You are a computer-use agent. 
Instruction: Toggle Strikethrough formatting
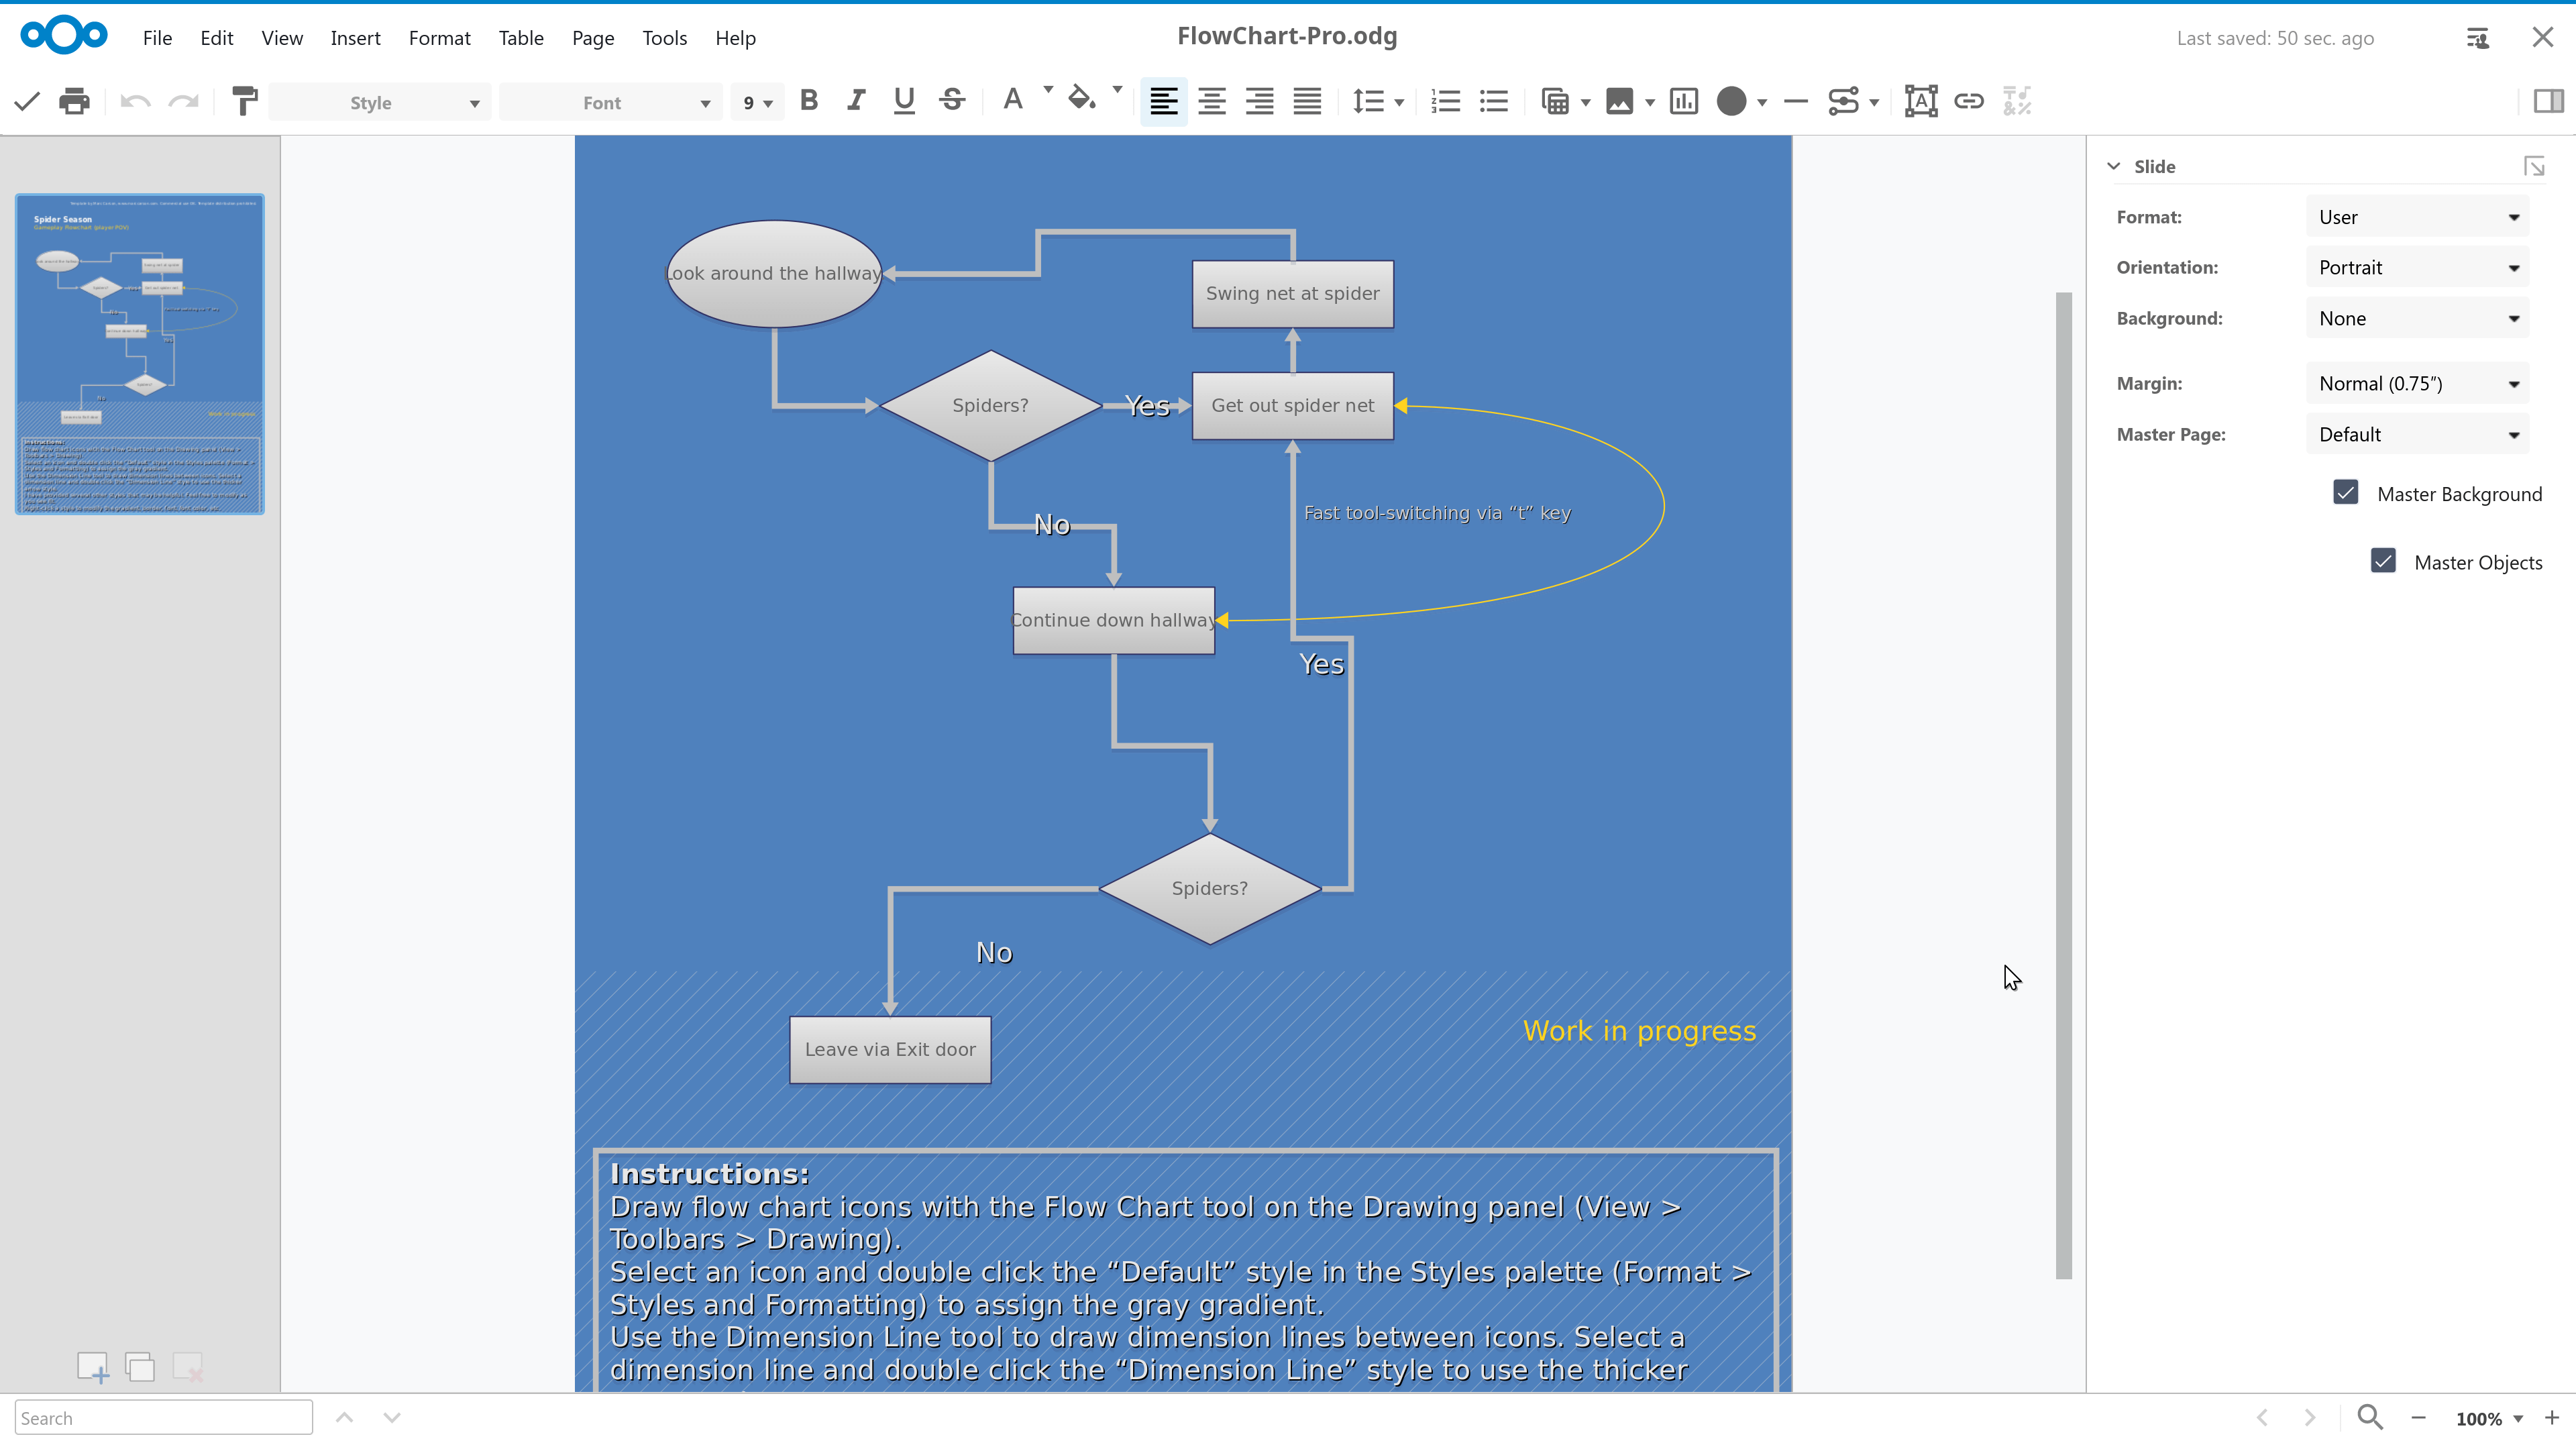coord(952,101)
